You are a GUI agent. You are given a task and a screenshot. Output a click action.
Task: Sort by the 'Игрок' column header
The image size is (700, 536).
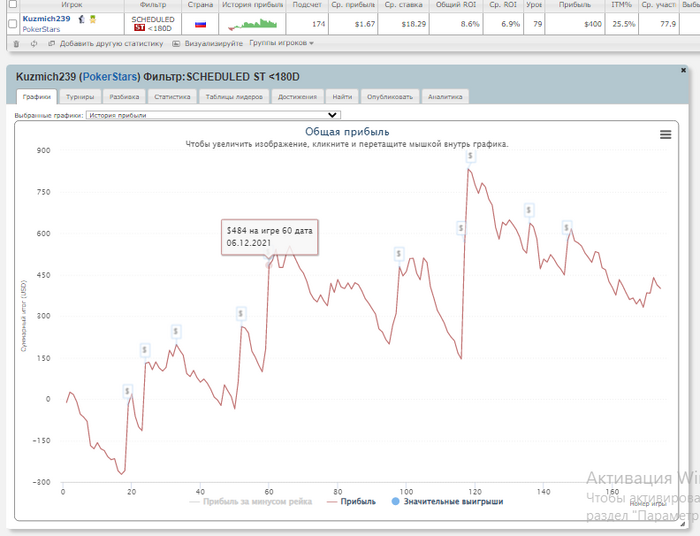coord(71,5)
